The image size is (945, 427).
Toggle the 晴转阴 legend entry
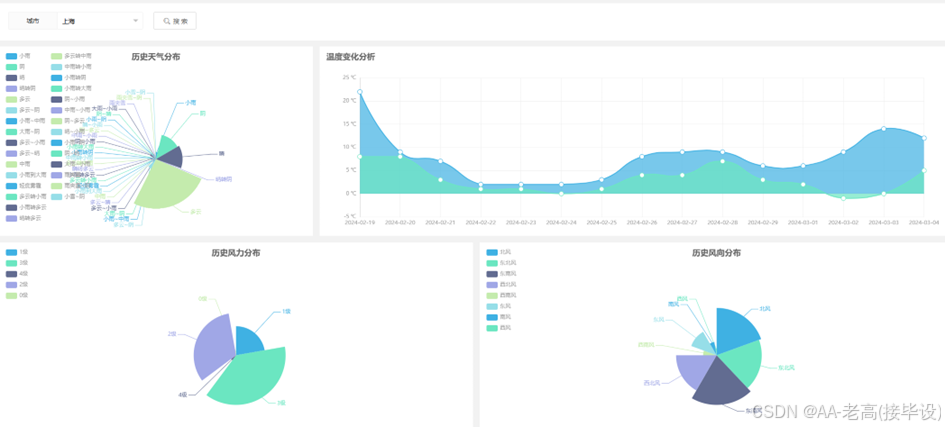pos(20,88)
